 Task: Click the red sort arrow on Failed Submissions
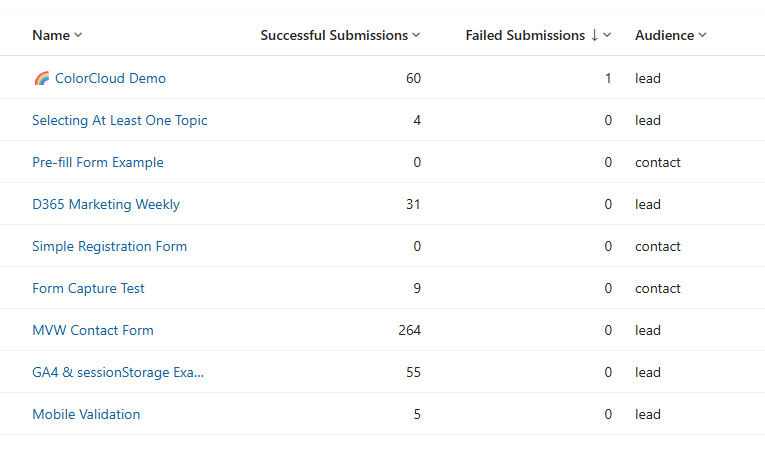(x=594, y=35)
